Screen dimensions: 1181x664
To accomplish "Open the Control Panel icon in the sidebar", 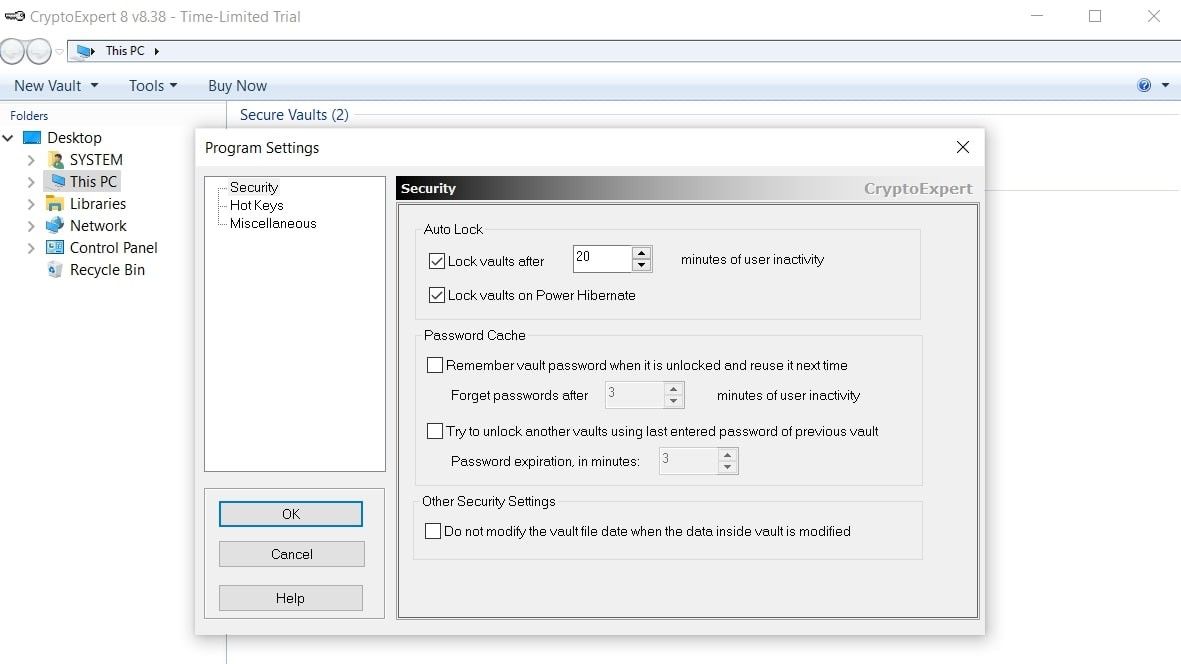I will tap(55, 247).
